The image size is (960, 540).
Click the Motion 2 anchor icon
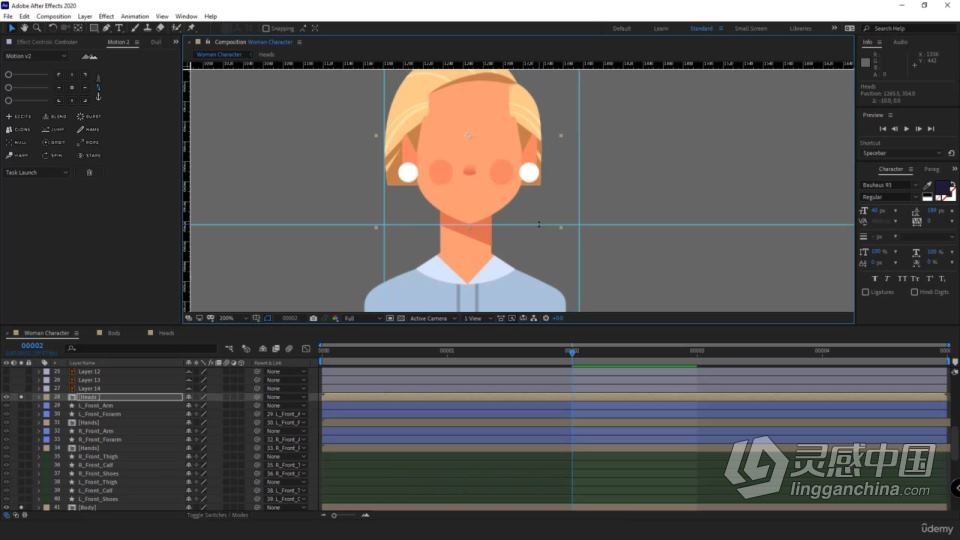click(x=99, y=97)
